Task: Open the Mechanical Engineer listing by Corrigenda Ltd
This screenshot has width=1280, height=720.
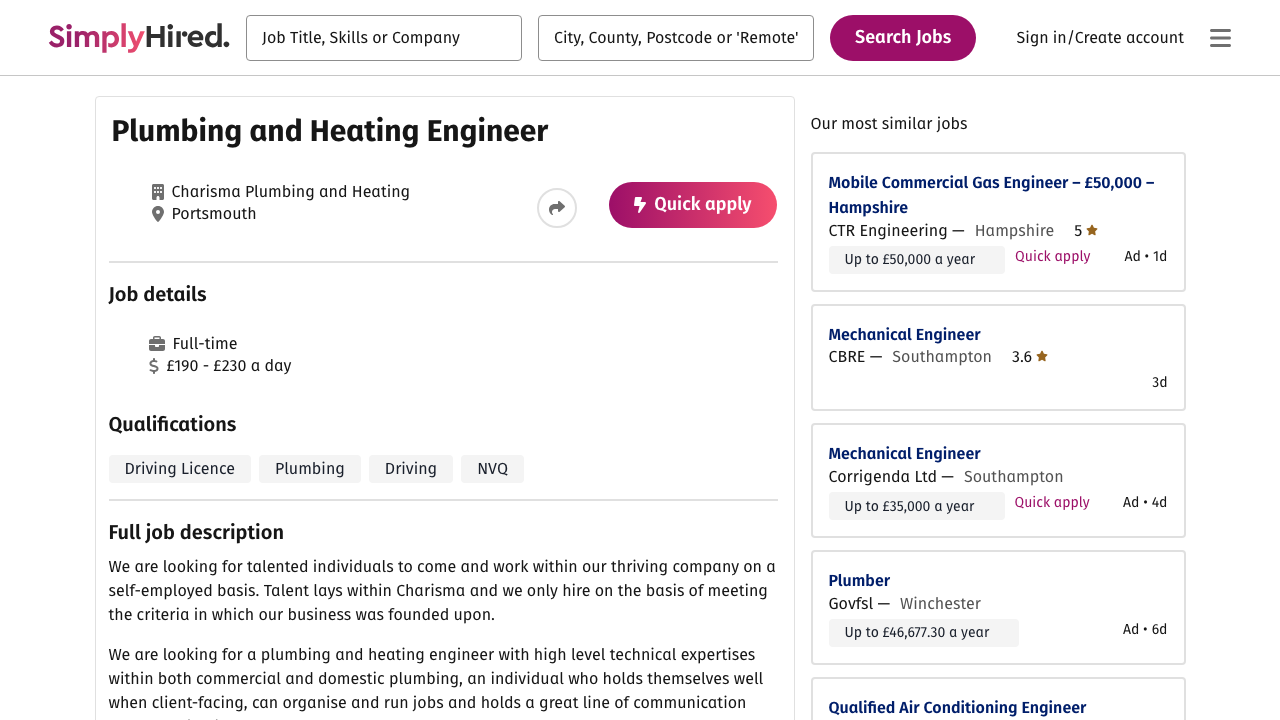Action: (x=904, y=453)
